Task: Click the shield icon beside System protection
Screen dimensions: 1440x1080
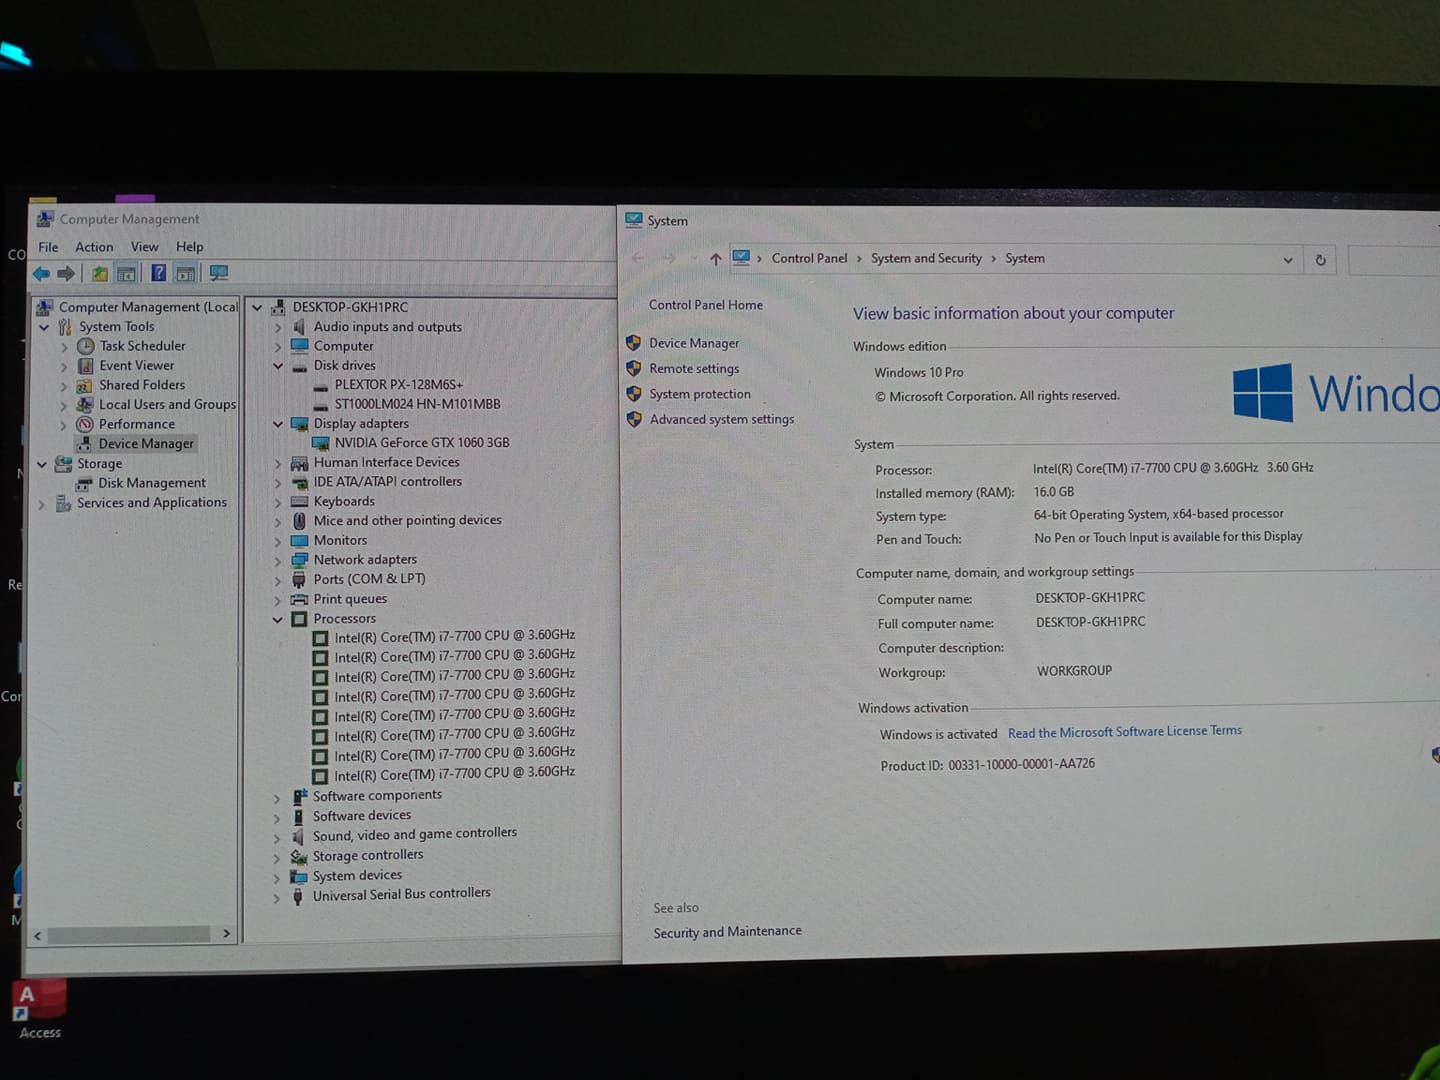Action: click(x=633, y=394)
